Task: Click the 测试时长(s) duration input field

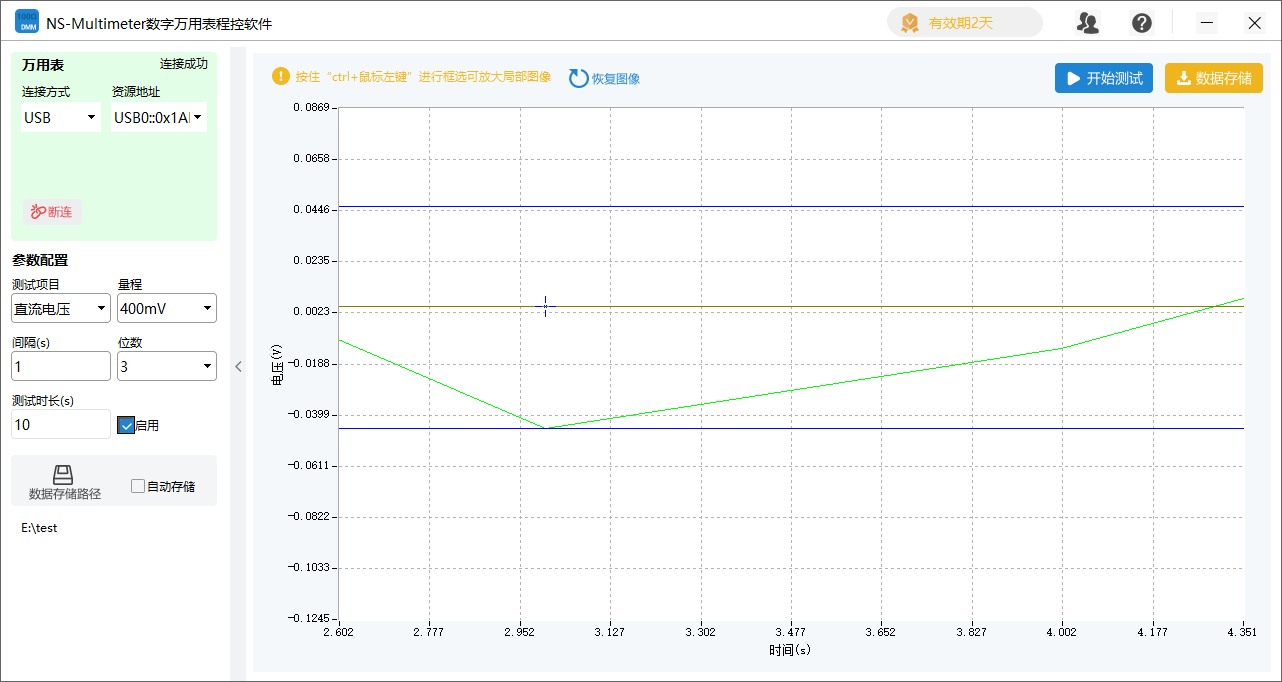Action: tap(60, 424)
